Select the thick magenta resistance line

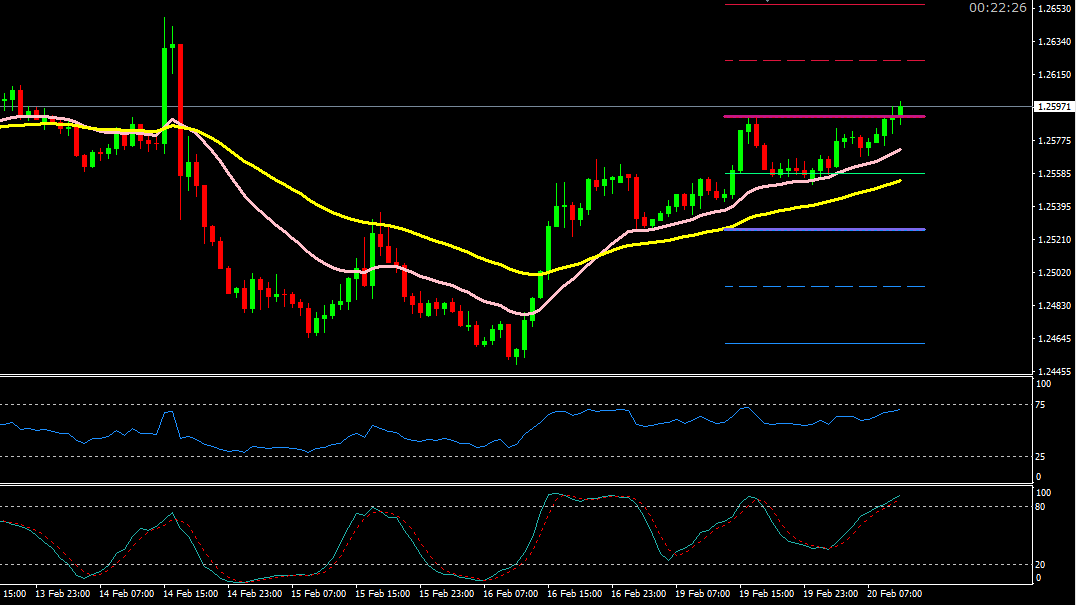[824, 116]
